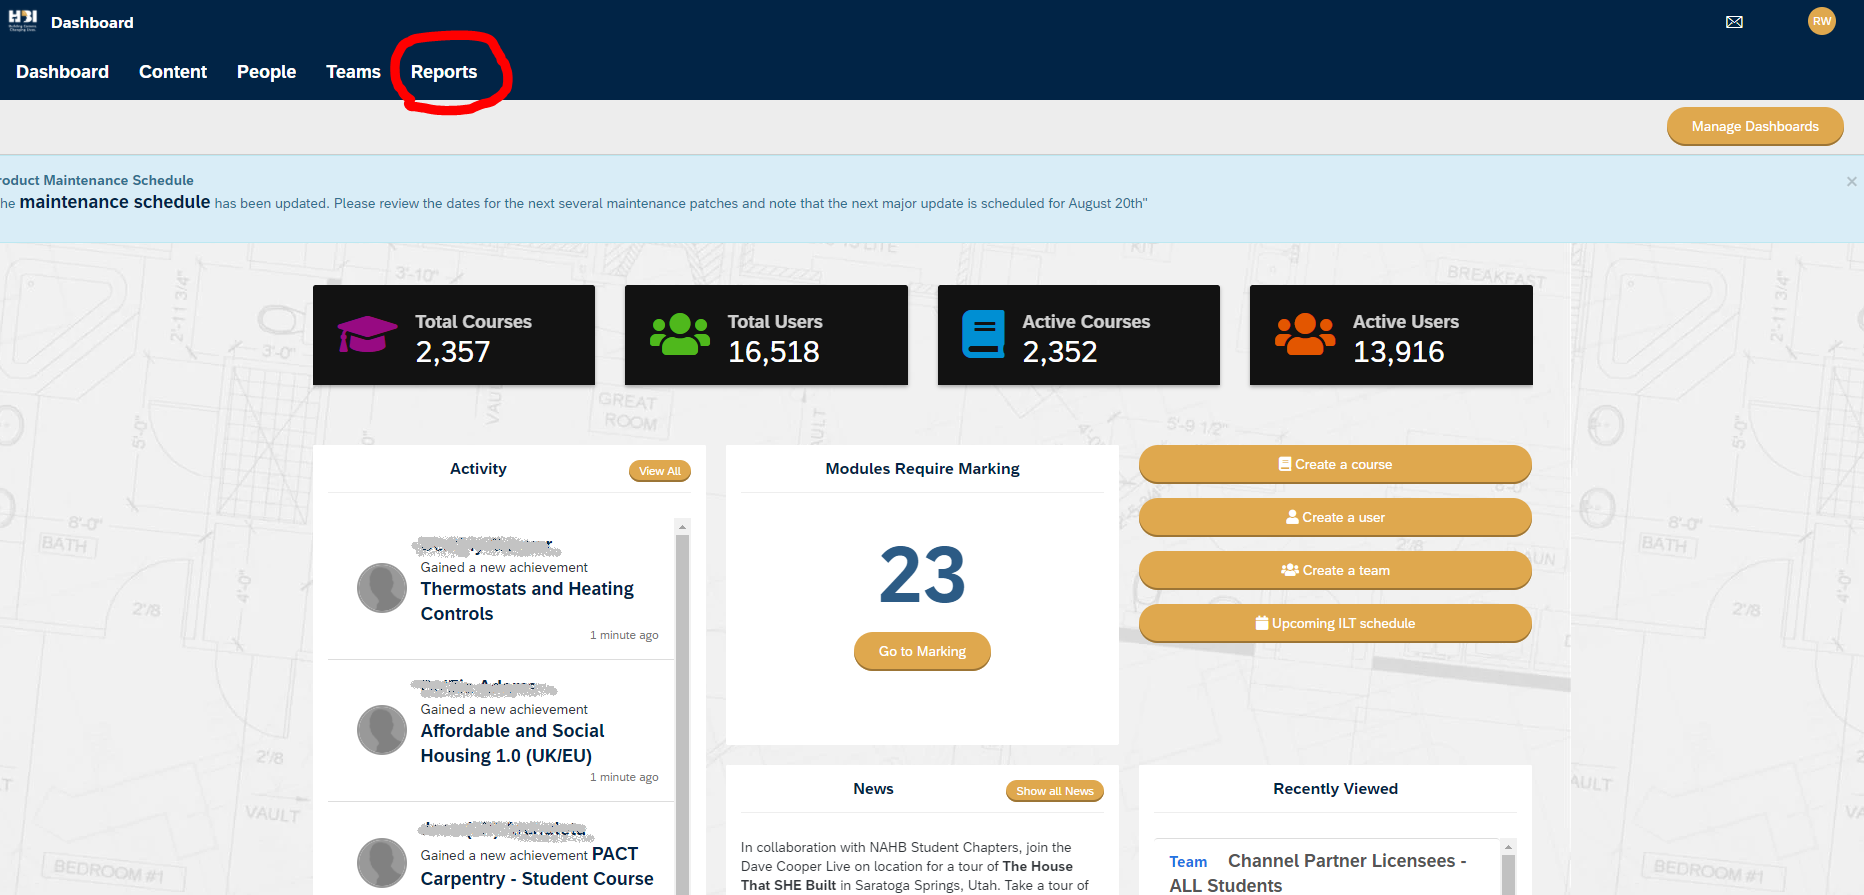Click the orange Active Users icon
Viewport: 1864px width, 895px height.
(x=1304, y=335)
